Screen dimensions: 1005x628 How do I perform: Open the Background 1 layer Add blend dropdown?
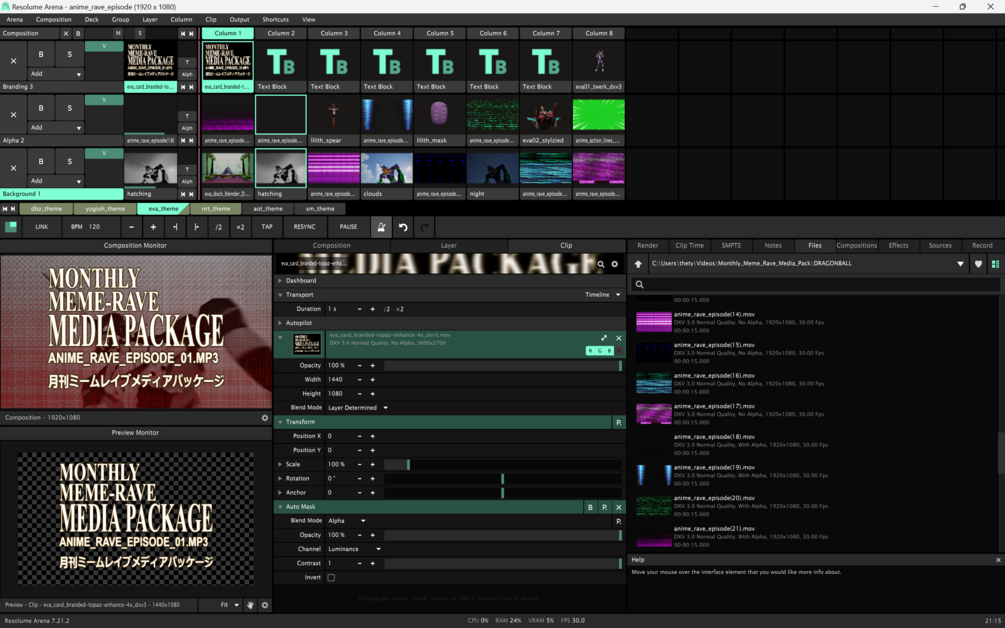[56, 181]
